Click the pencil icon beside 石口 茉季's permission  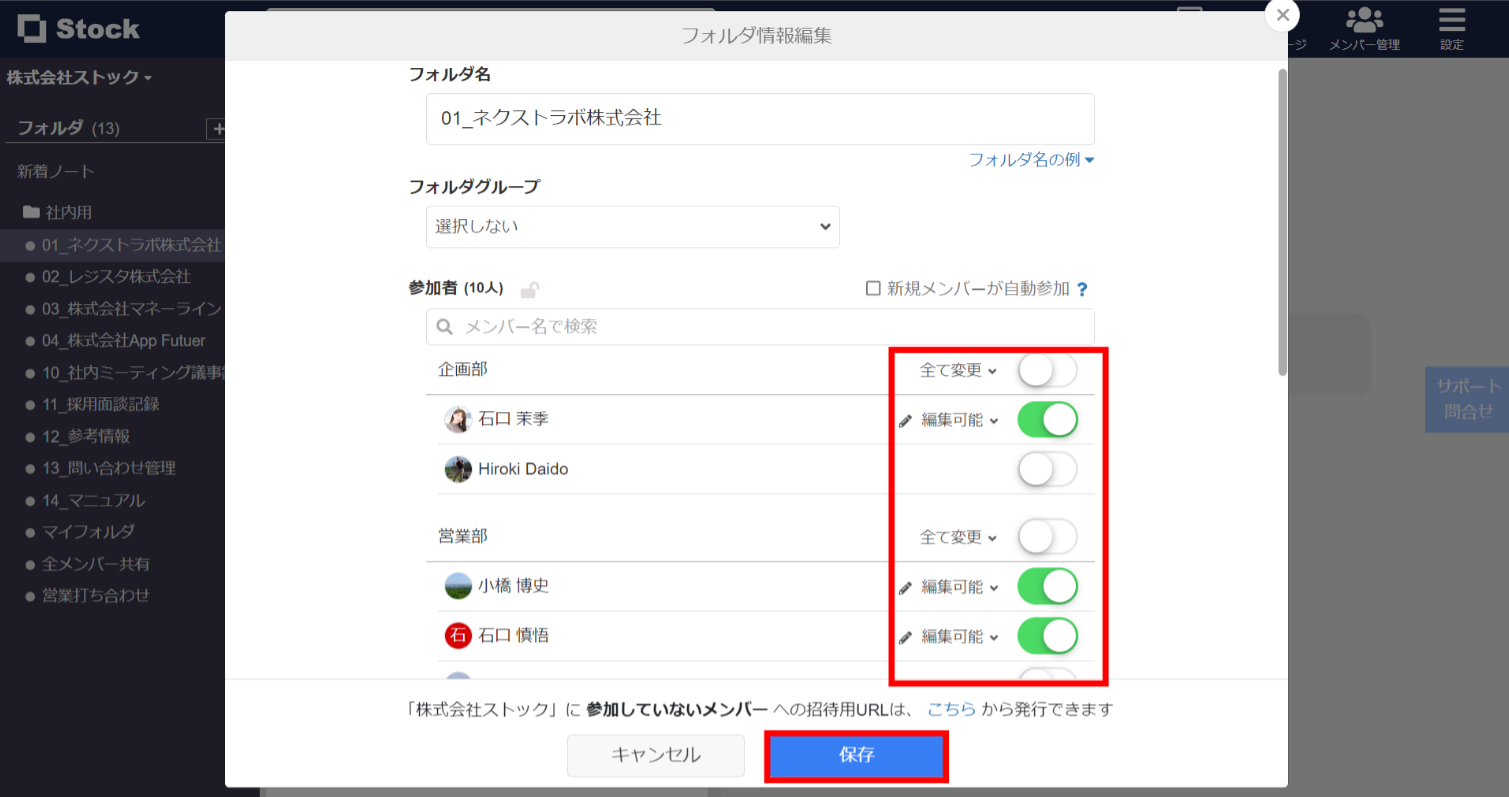point(905,419)
